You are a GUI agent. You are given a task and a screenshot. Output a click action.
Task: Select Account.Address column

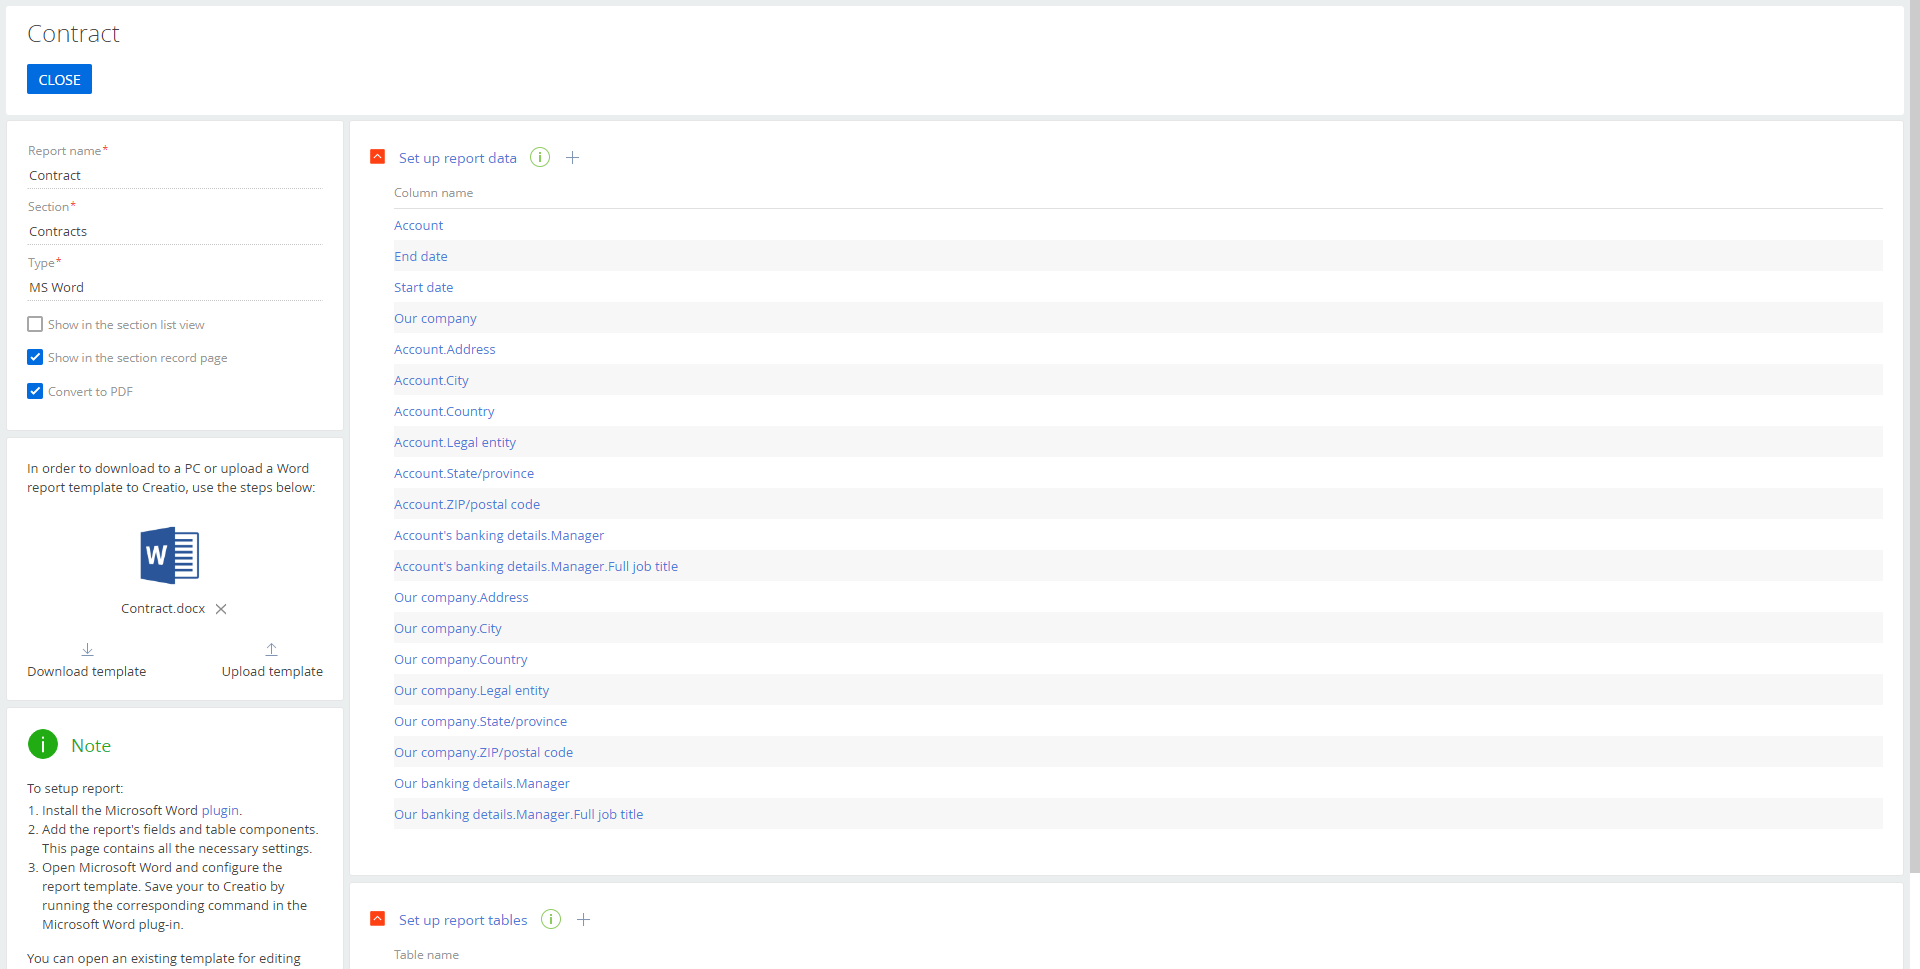445,350
